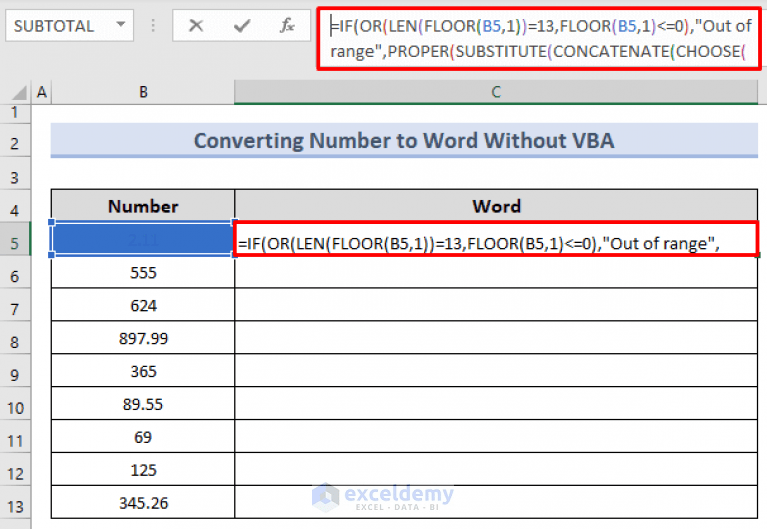Click the empty Word cell beside 897.99
The width and height of the screenshot is (767, 529).
[x=496, y=338]
